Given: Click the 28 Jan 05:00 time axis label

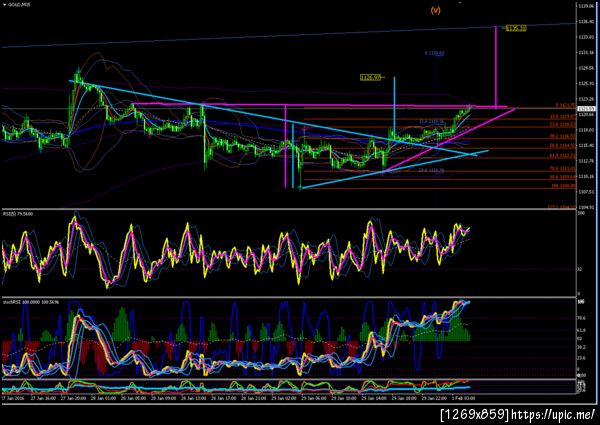Looking at the screenshot, I should pyautogui.click(x=134, y=398).
